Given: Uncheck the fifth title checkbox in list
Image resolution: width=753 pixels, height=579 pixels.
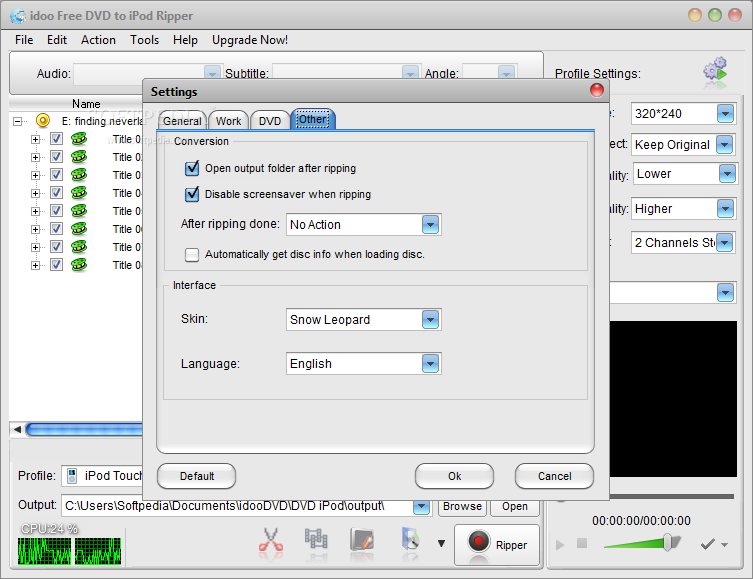Looking at the screenshot, I should click(x=56, y=211).
